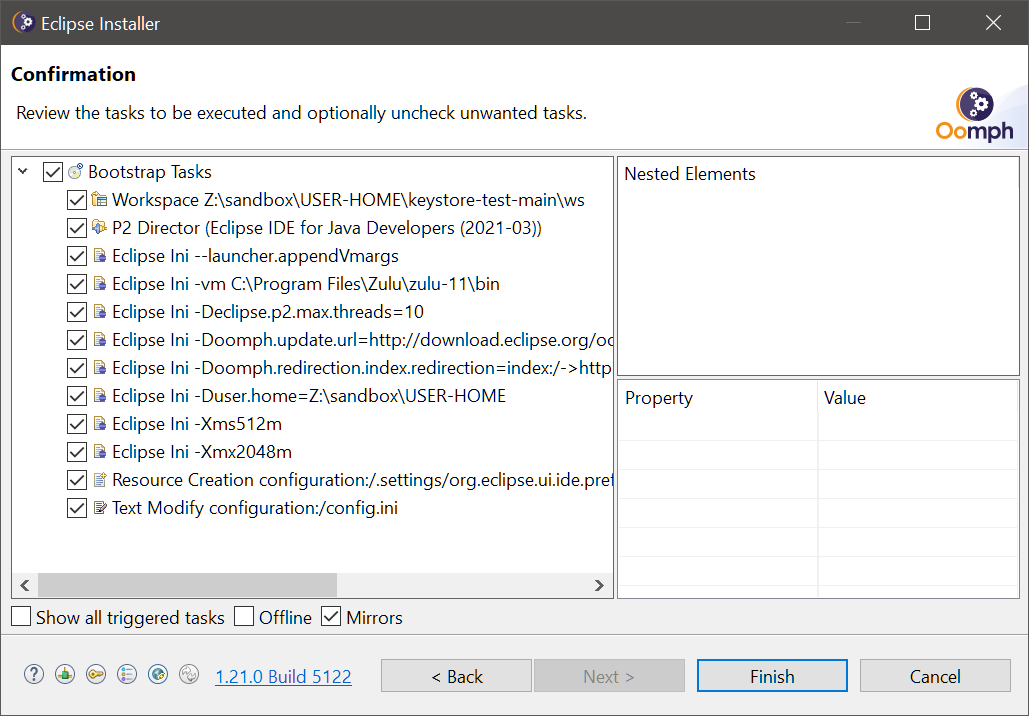Click the horizontal scrollbar left arrow
1029x716 pixels.
(x=25, y=585)
